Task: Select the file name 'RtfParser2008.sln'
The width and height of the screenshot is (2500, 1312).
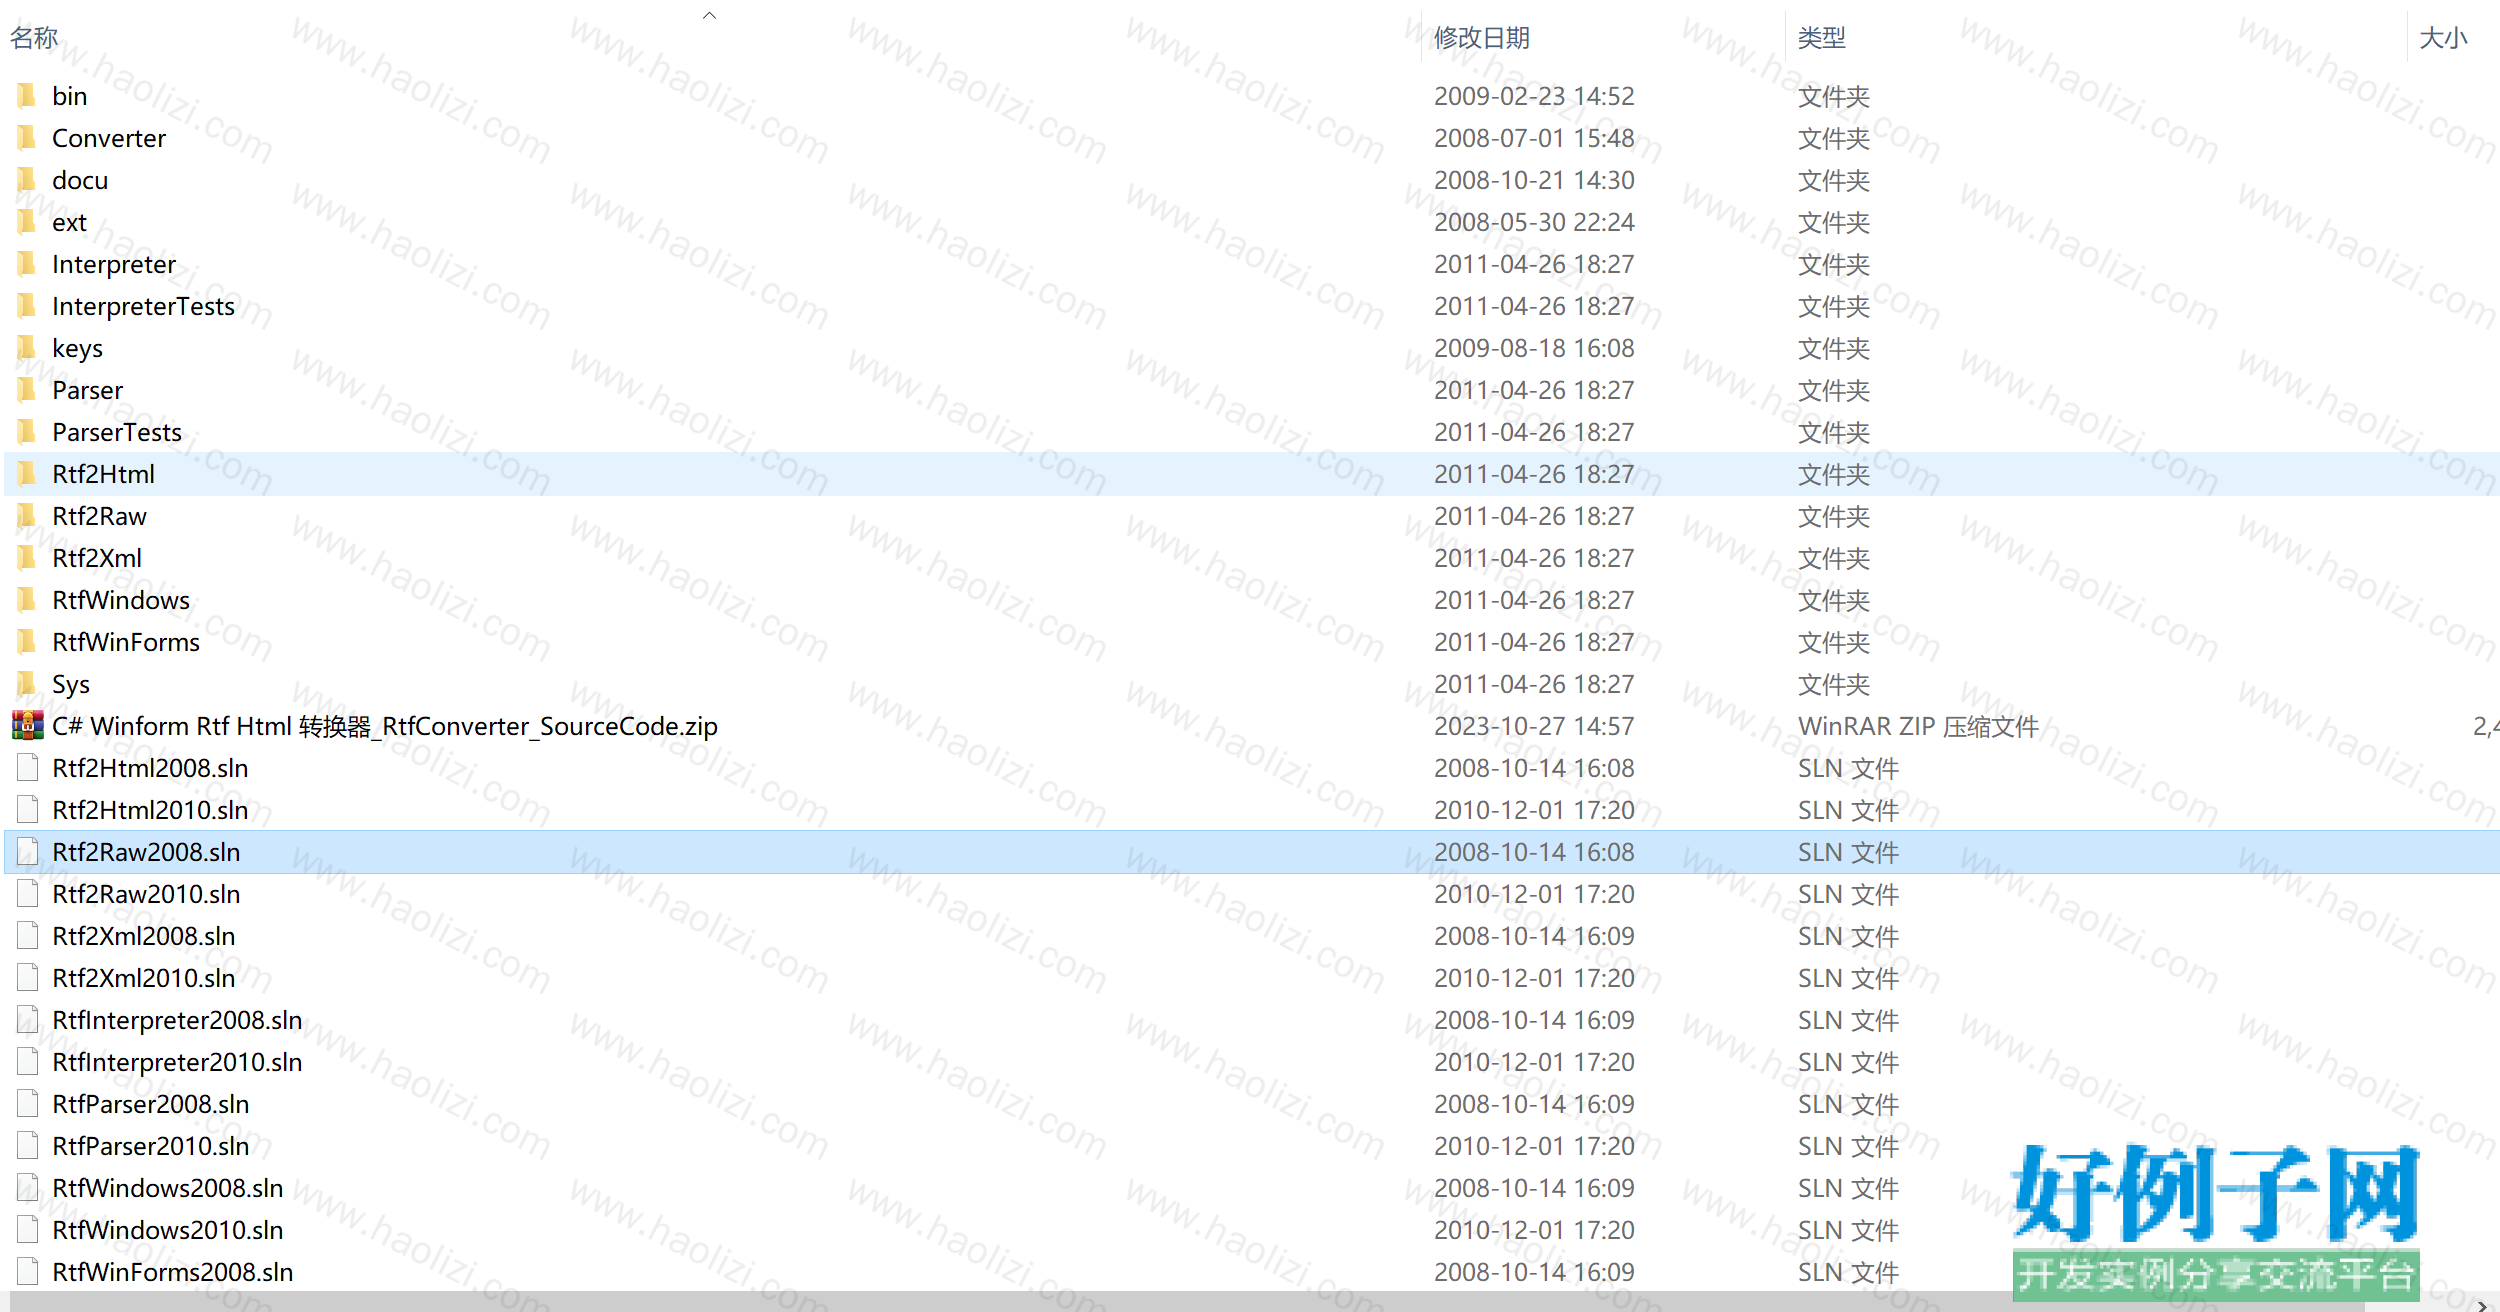Action: [151, 1104]
